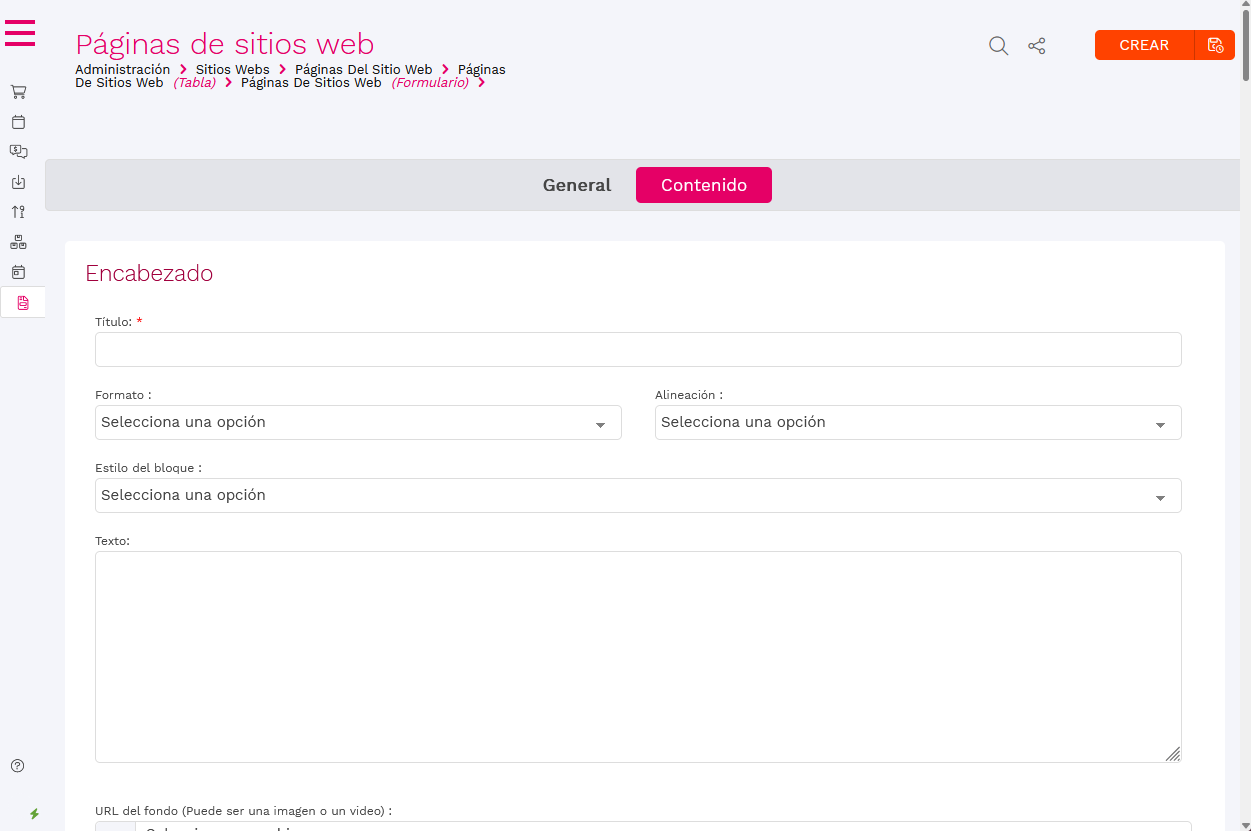
Task: Open the dollar chat bubbles sidebar icon
Action: [x=18, y=152]
